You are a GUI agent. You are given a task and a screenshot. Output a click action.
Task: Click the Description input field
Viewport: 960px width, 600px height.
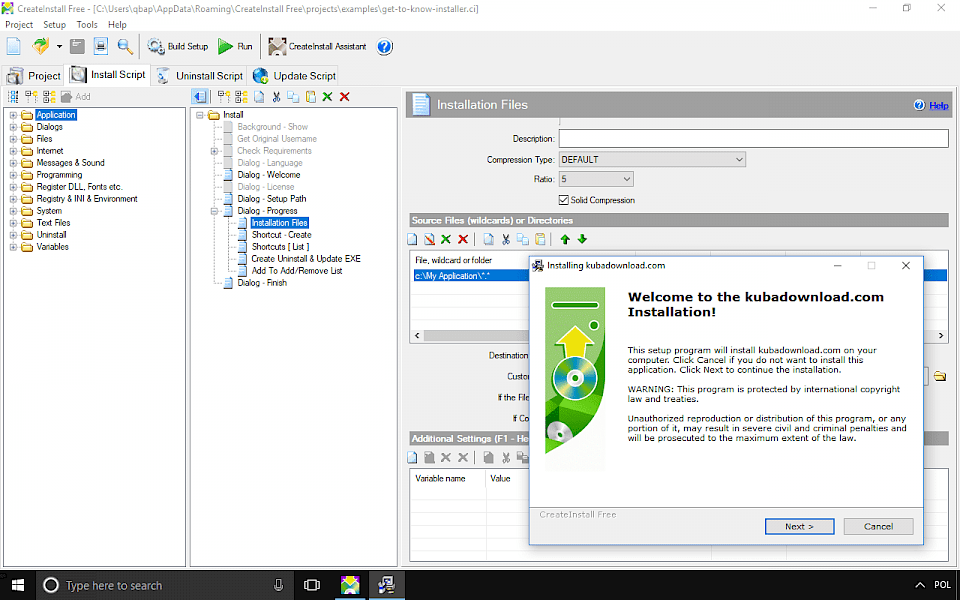click(754, 138)
